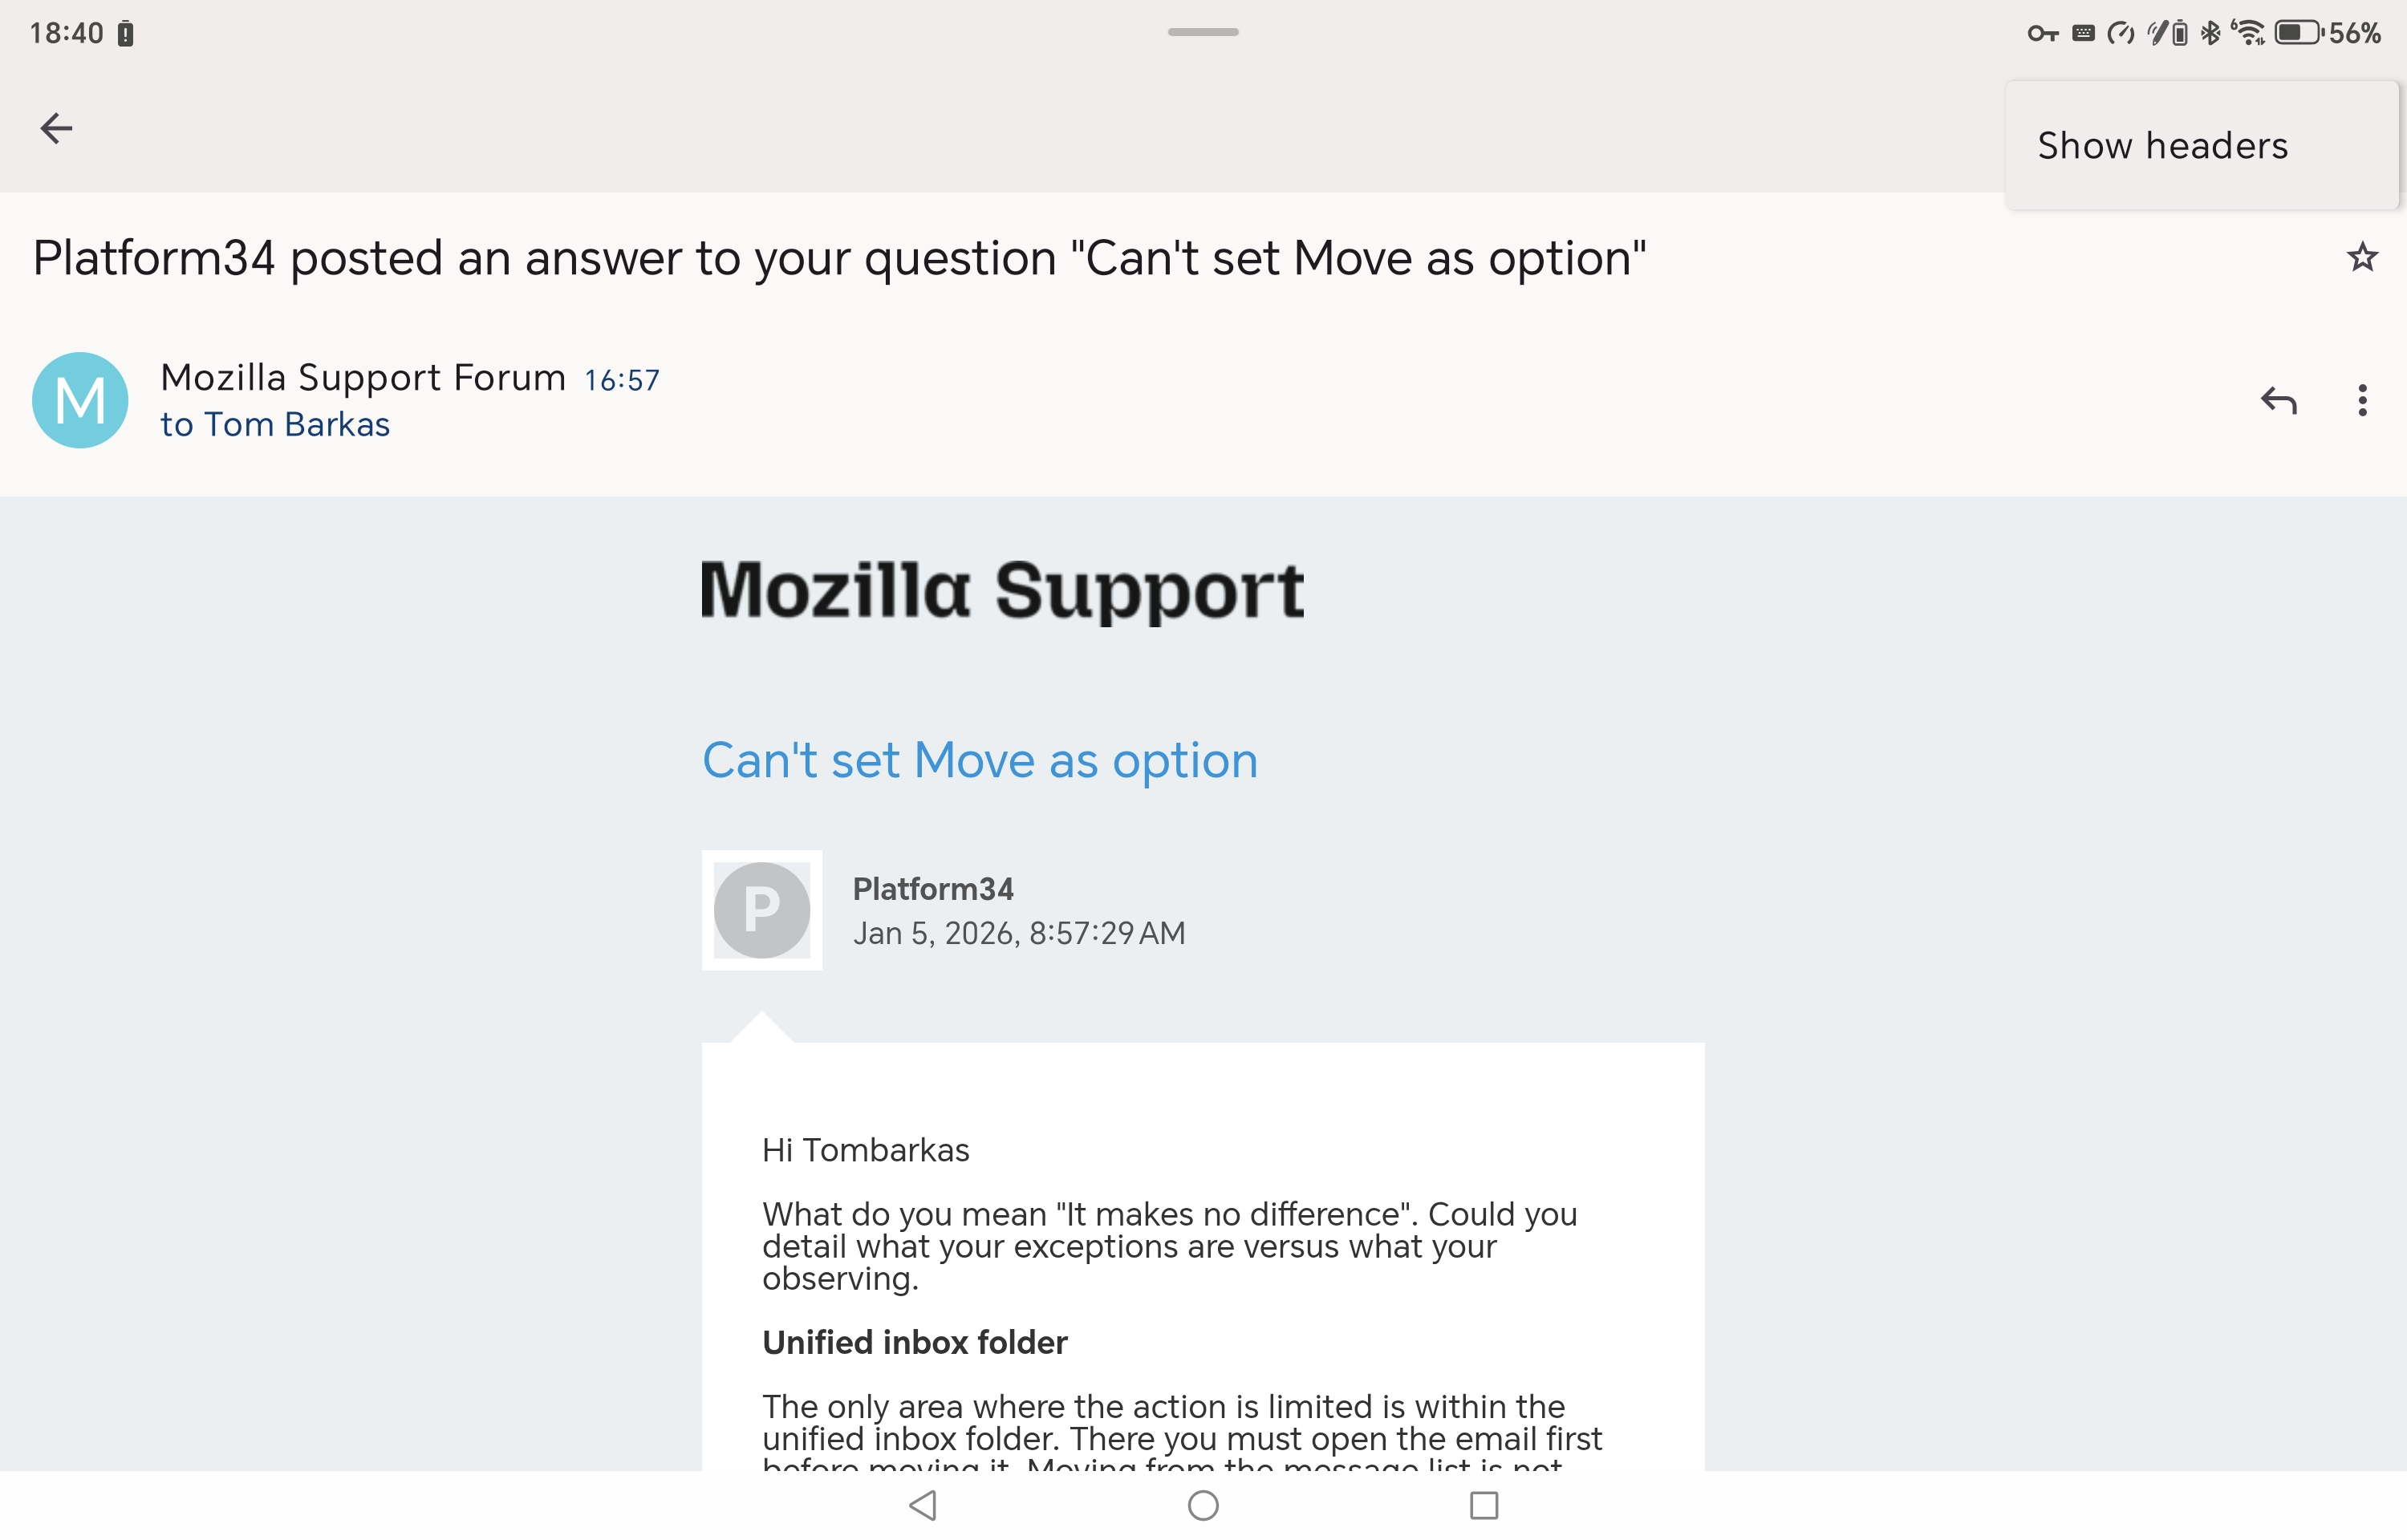This screenshot has width=2407, height=1540.
Task: Tap the Platform34 profile picture
Action: coord(762,910)
